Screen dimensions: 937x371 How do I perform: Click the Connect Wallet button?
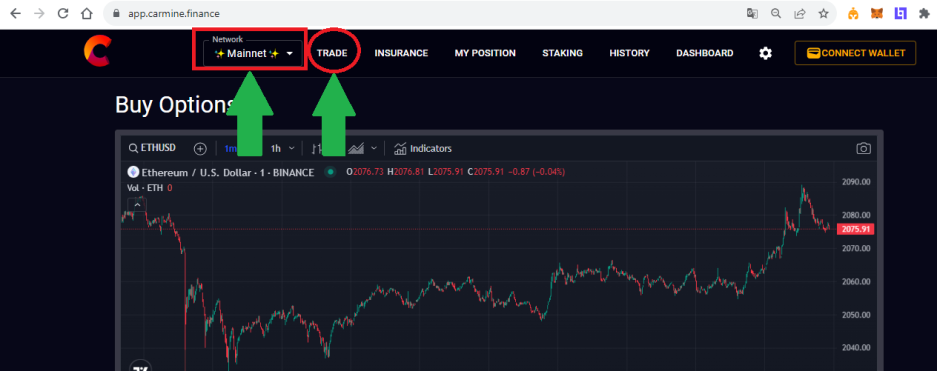855,53
